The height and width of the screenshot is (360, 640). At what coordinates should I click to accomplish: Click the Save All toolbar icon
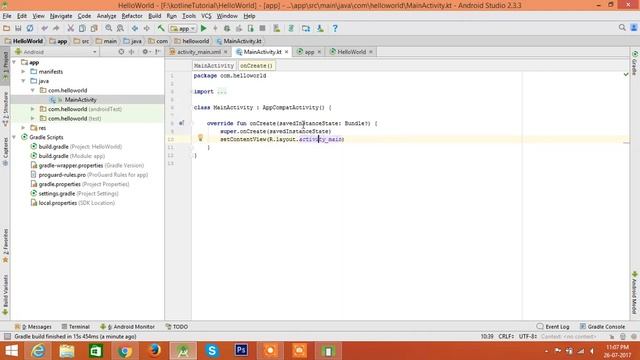pos(18,28)
